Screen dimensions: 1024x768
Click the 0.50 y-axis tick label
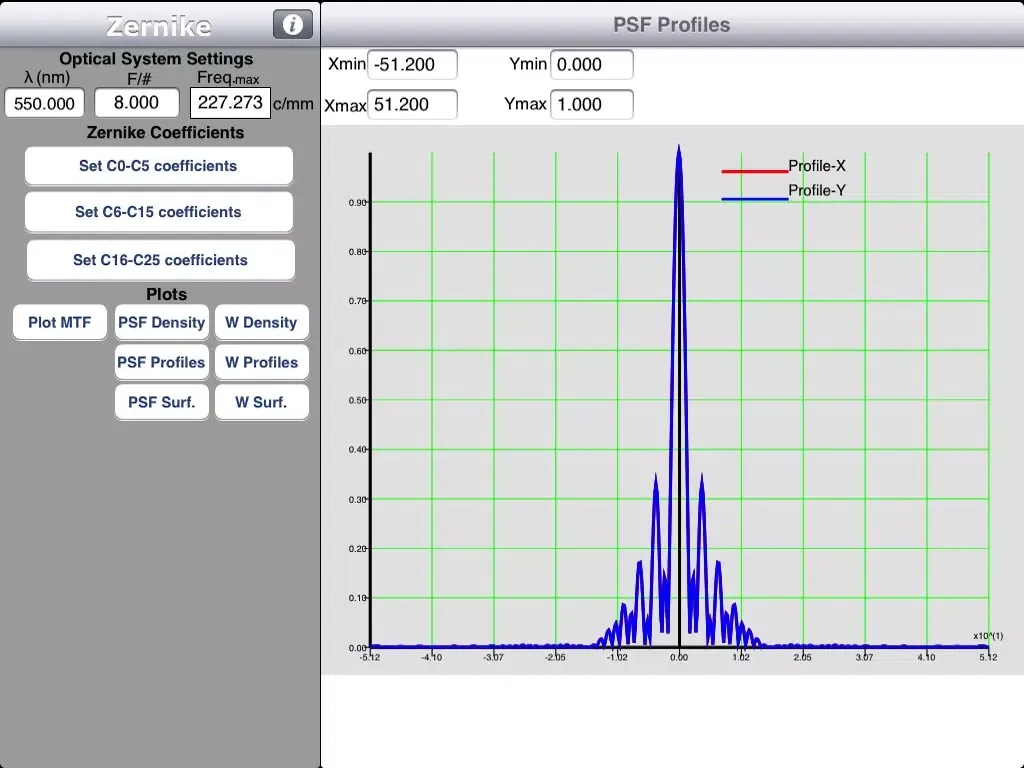pyautogui.click(x=357, y=400)
